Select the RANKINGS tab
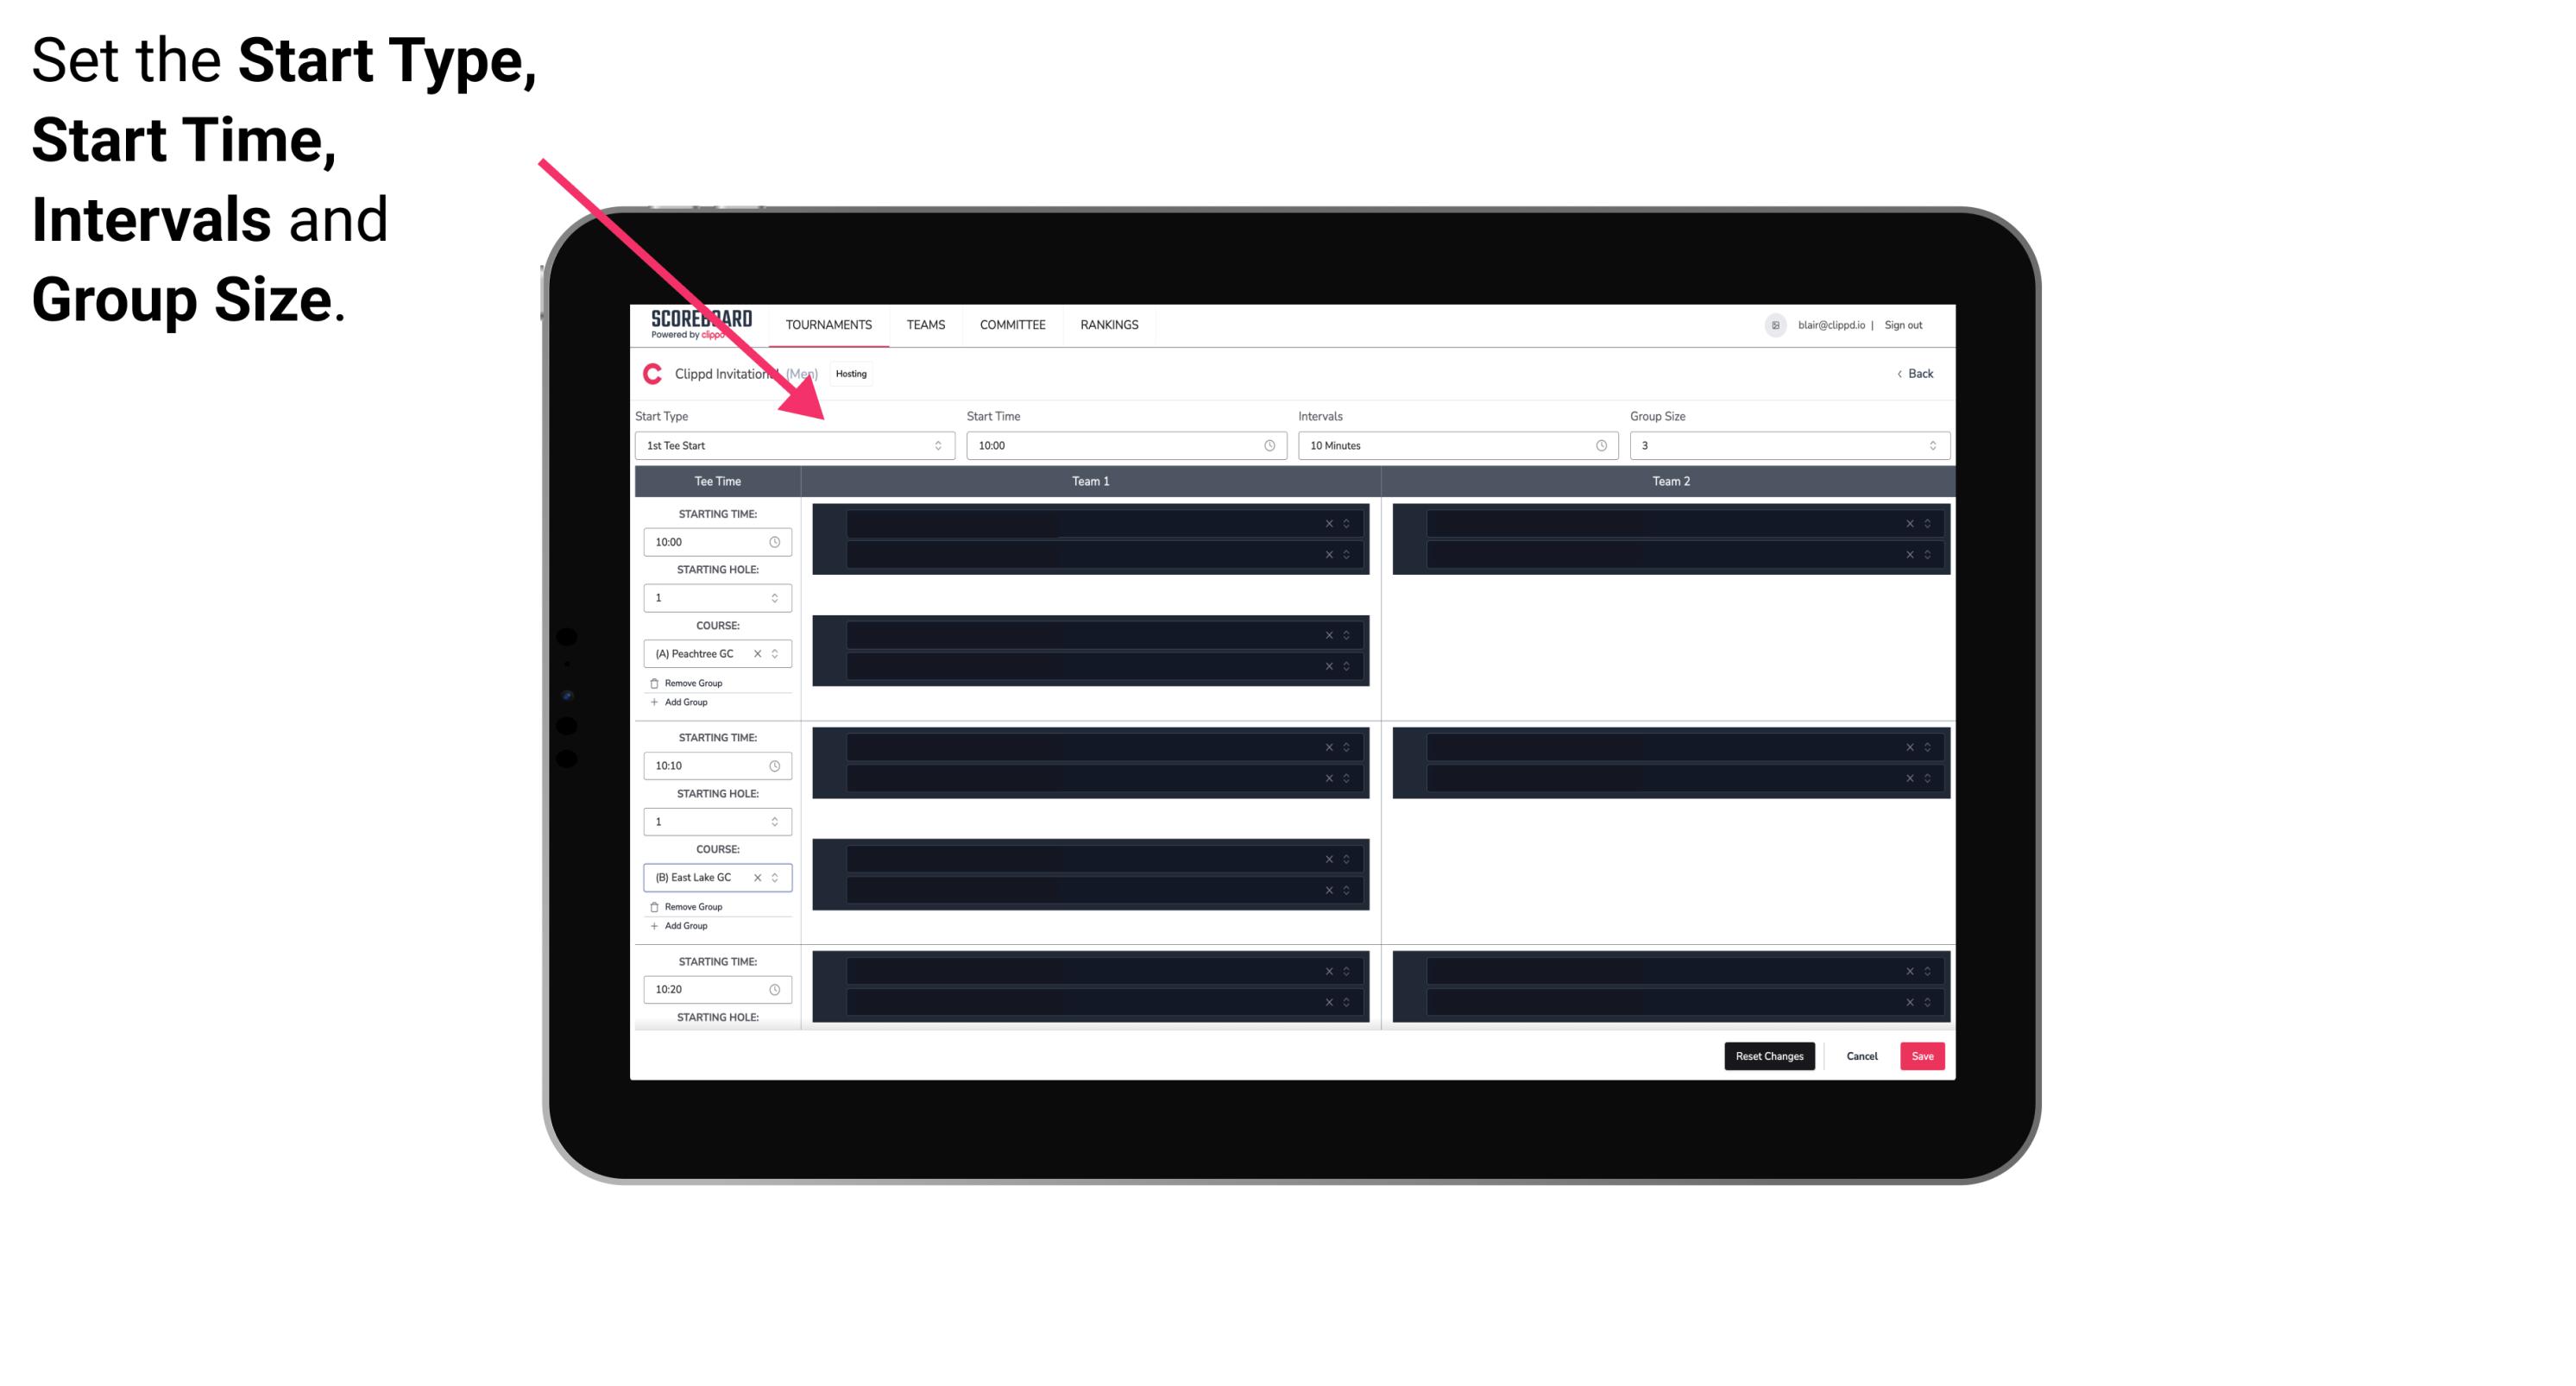This screenshot has height=1386, width=2576. (x=1109, y=324)
